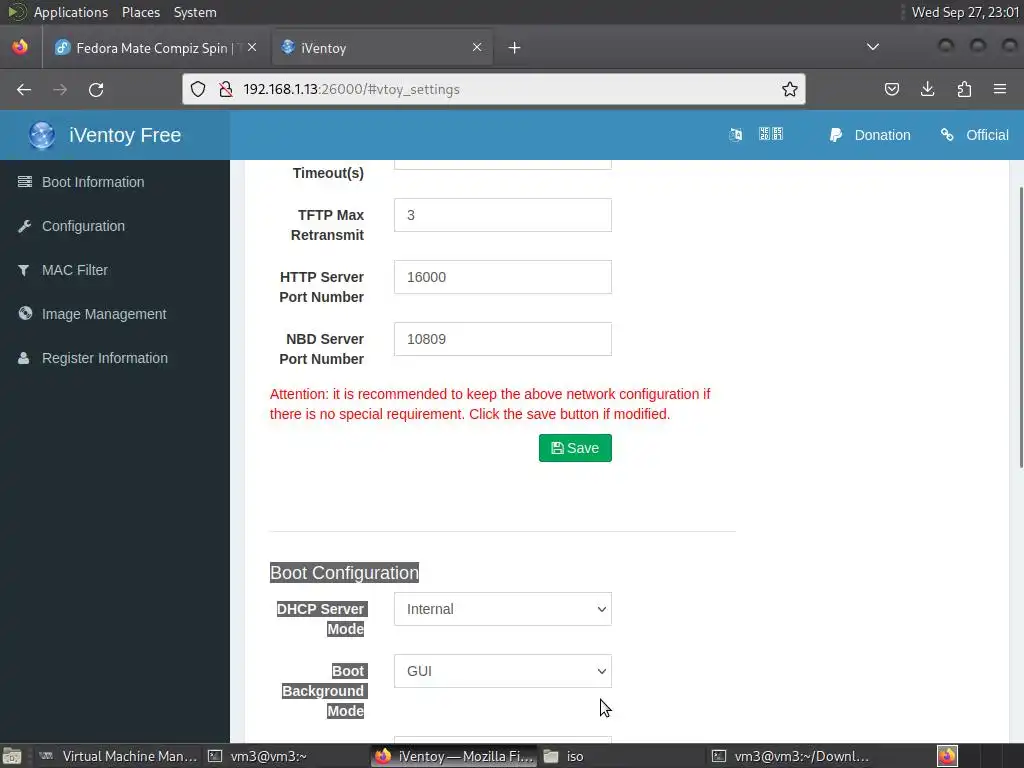Image resolution: width=1024 pixels, height=768 pixels.
Task: Click the insecure connection padlock icon
Action: tap(226, 89)
